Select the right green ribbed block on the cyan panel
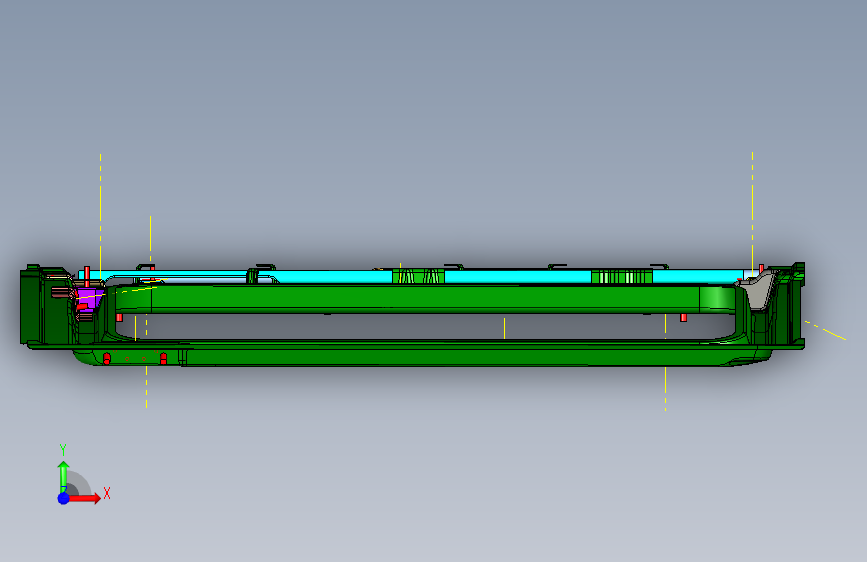 (621, 276)
